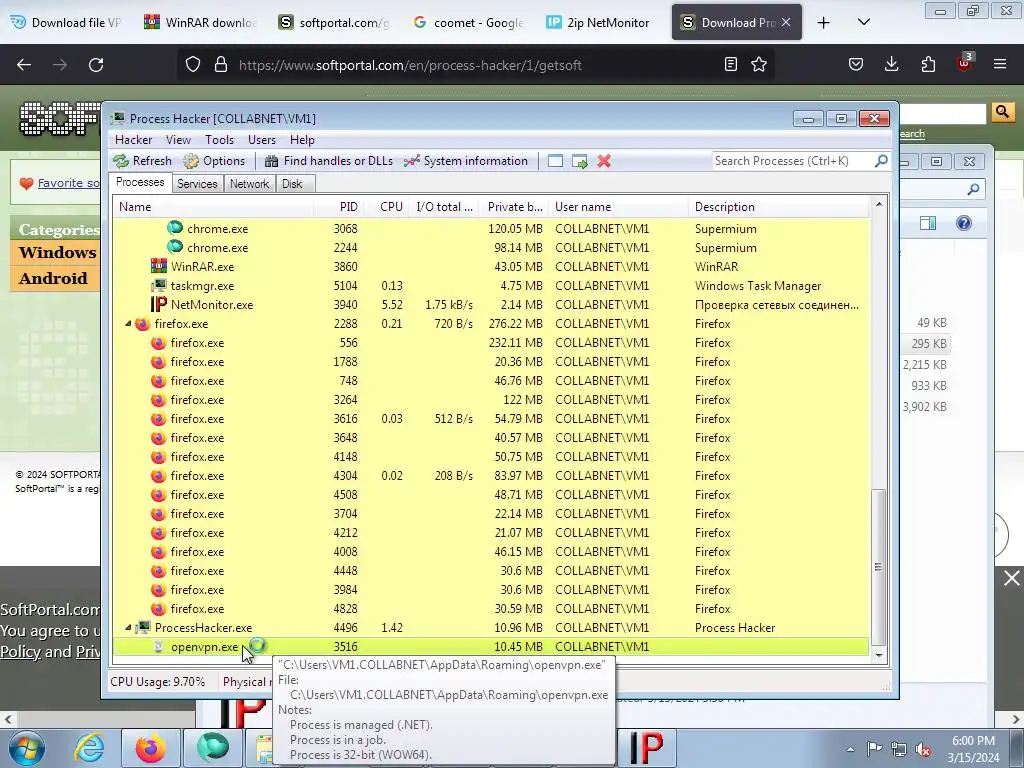
Task: Go back in Firefox browser
Action: pyautogui.click(x=24, y=65)
